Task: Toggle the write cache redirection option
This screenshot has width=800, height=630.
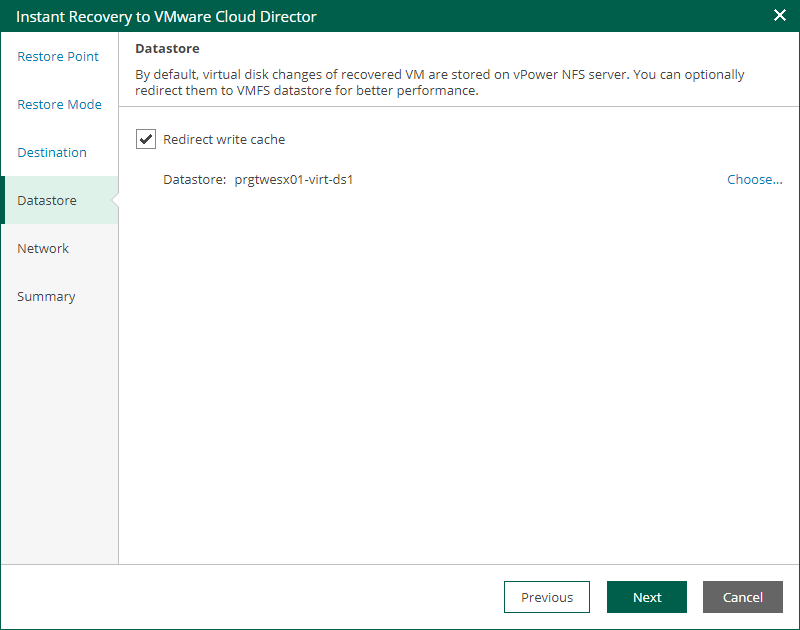Action: coord(145,139)
